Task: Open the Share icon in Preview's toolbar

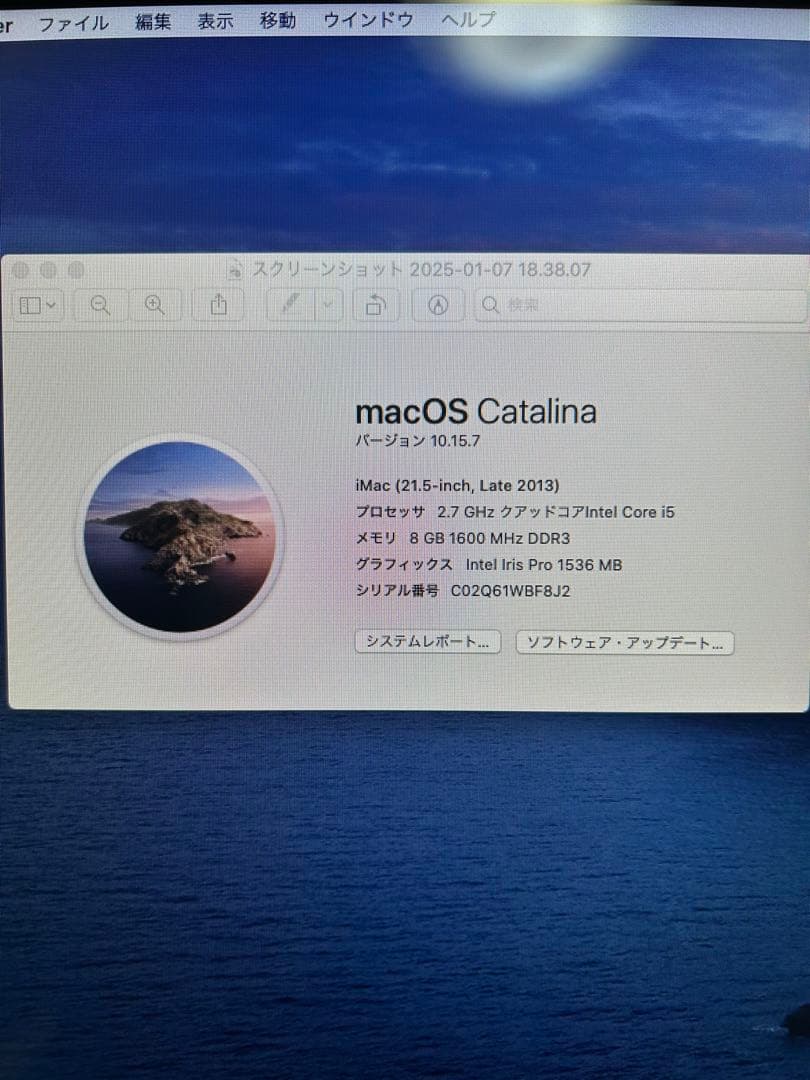Action: click(x=219, y=304)
